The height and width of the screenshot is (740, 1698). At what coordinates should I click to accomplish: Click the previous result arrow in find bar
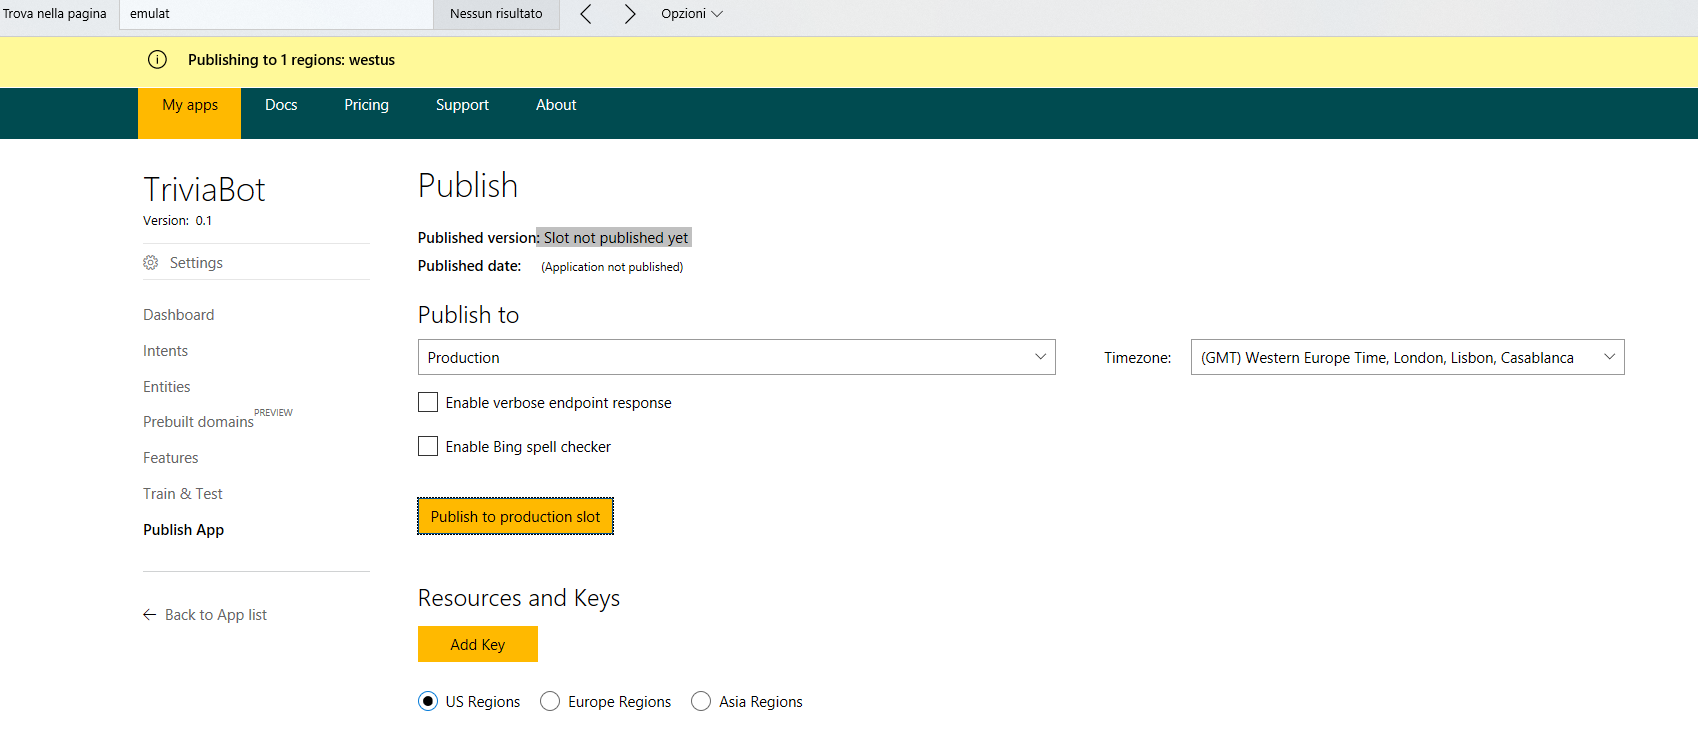point(586,14)
